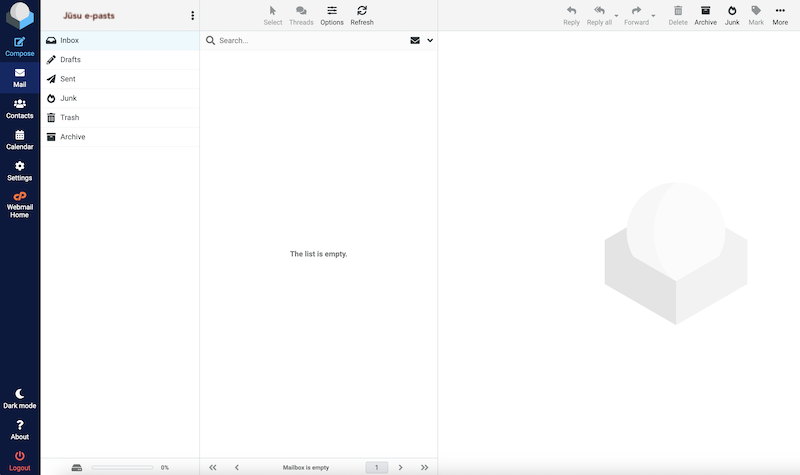Image resolution: width=800 pixels, height=475 pixels.
Task: Open list Options in the toolbar
Action: pos(332,15)
